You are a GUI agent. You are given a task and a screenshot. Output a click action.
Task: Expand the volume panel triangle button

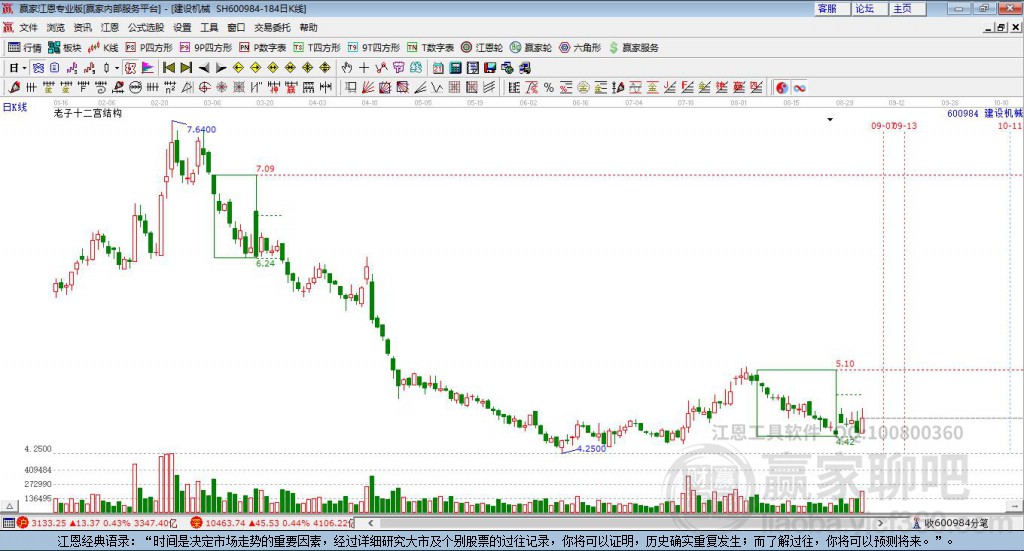(9, 505)
